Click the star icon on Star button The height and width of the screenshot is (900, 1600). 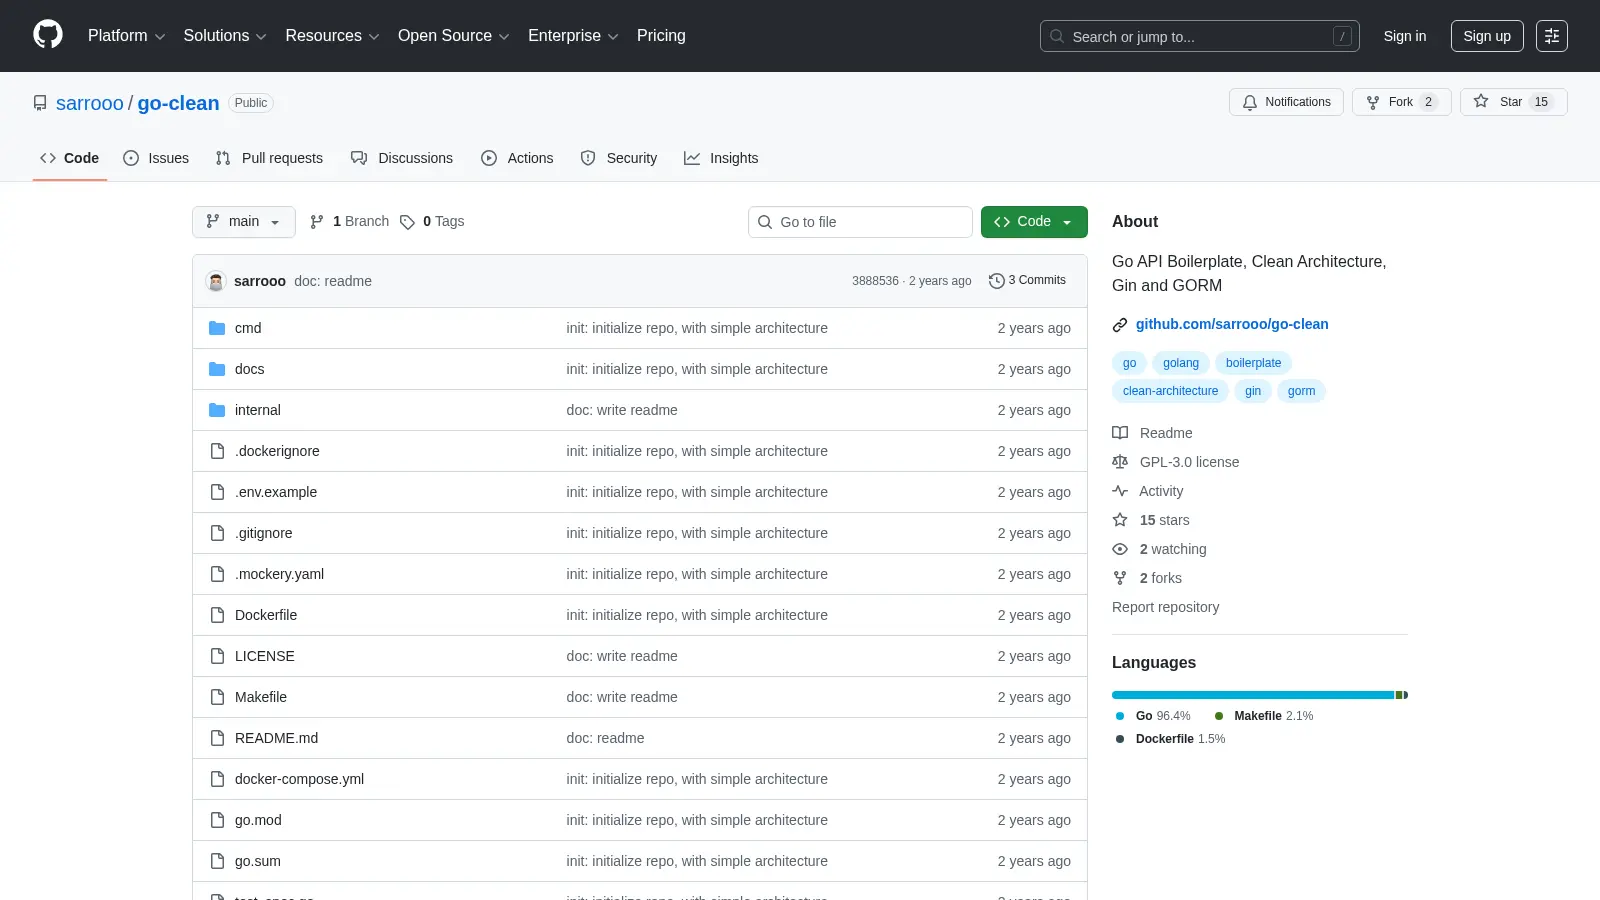[x=1481, y=101]
